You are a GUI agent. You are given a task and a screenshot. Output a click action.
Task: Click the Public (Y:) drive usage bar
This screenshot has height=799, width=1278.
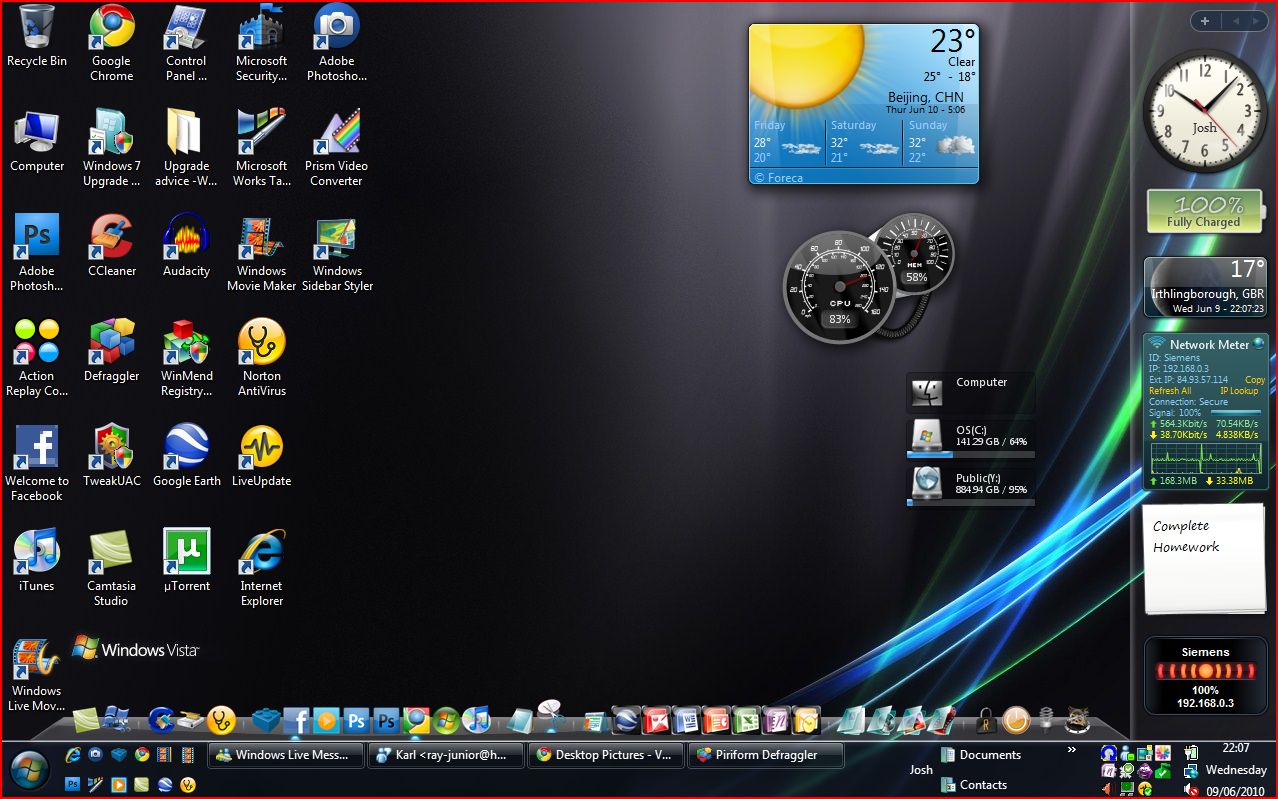(970, 503)
